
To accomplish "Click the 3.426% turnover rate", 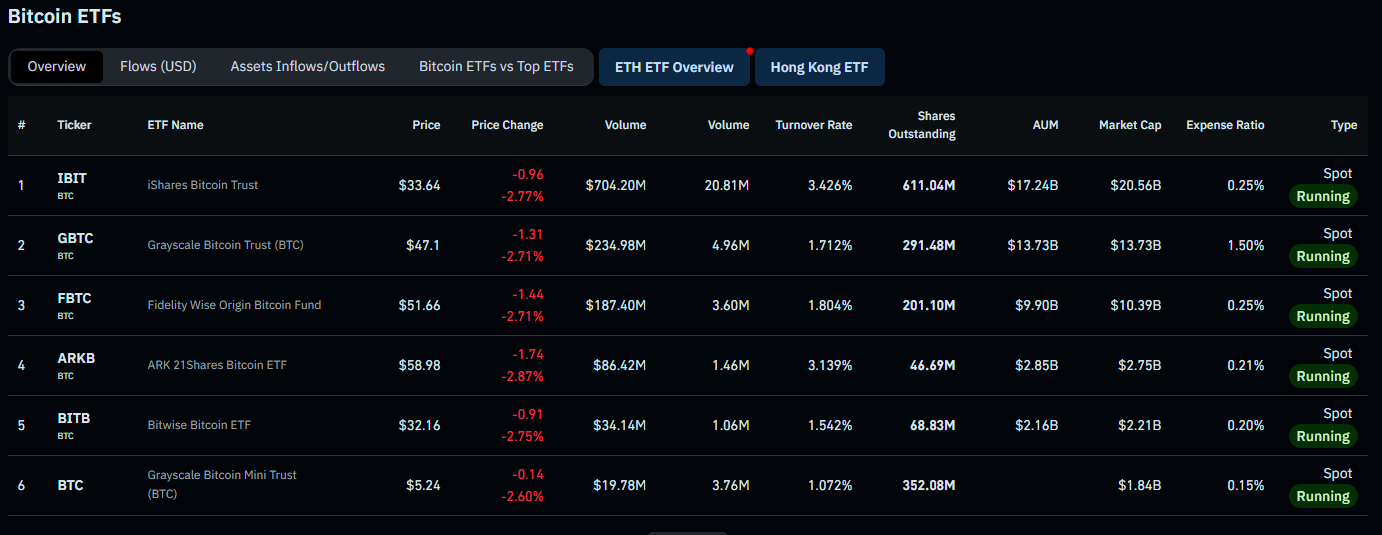I will pos(830,185).
